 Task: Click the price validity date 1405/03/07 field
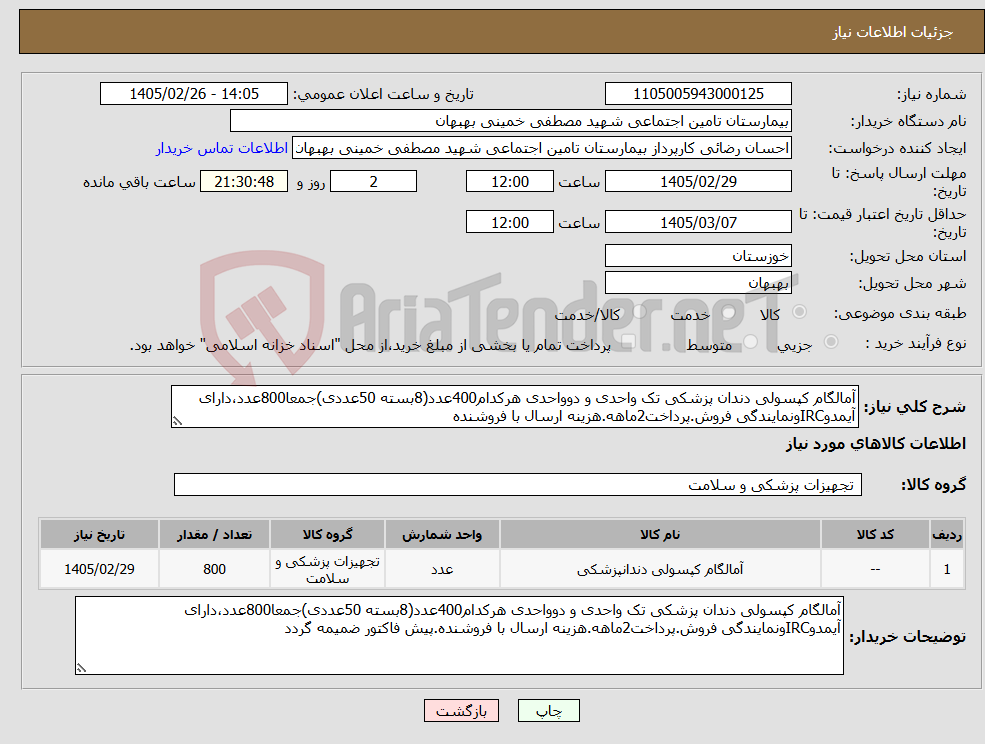click(698, 222)
